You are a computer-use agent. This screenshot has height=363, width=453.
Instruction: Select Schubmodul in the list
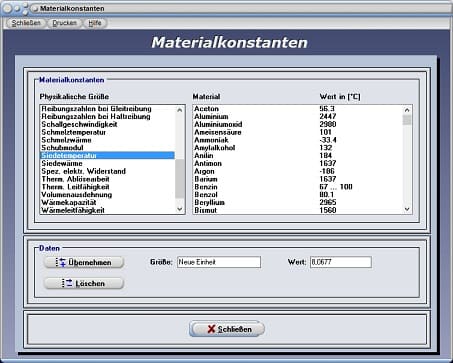[107, 148]
